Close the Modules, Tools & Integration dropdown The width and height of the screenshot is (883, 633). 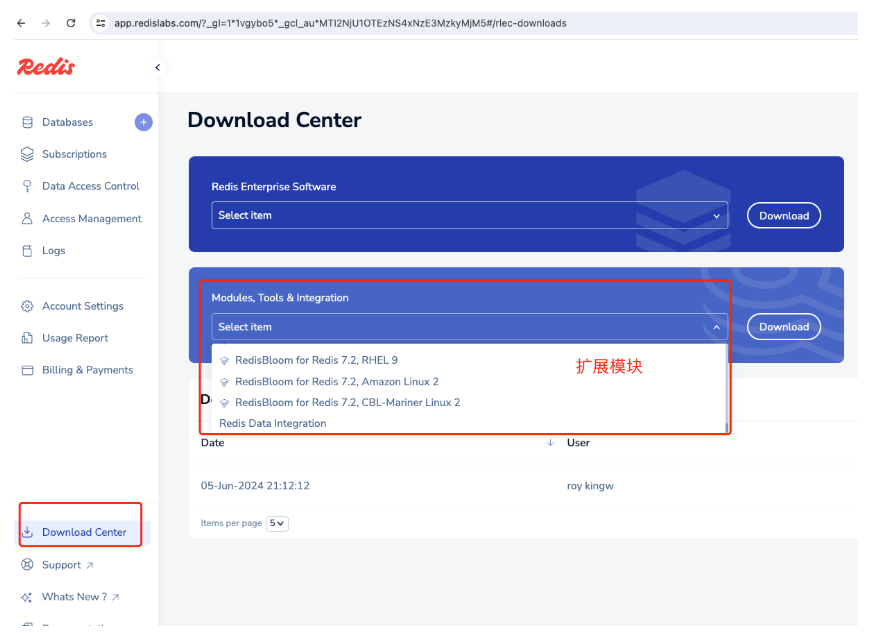pos(470,327)
